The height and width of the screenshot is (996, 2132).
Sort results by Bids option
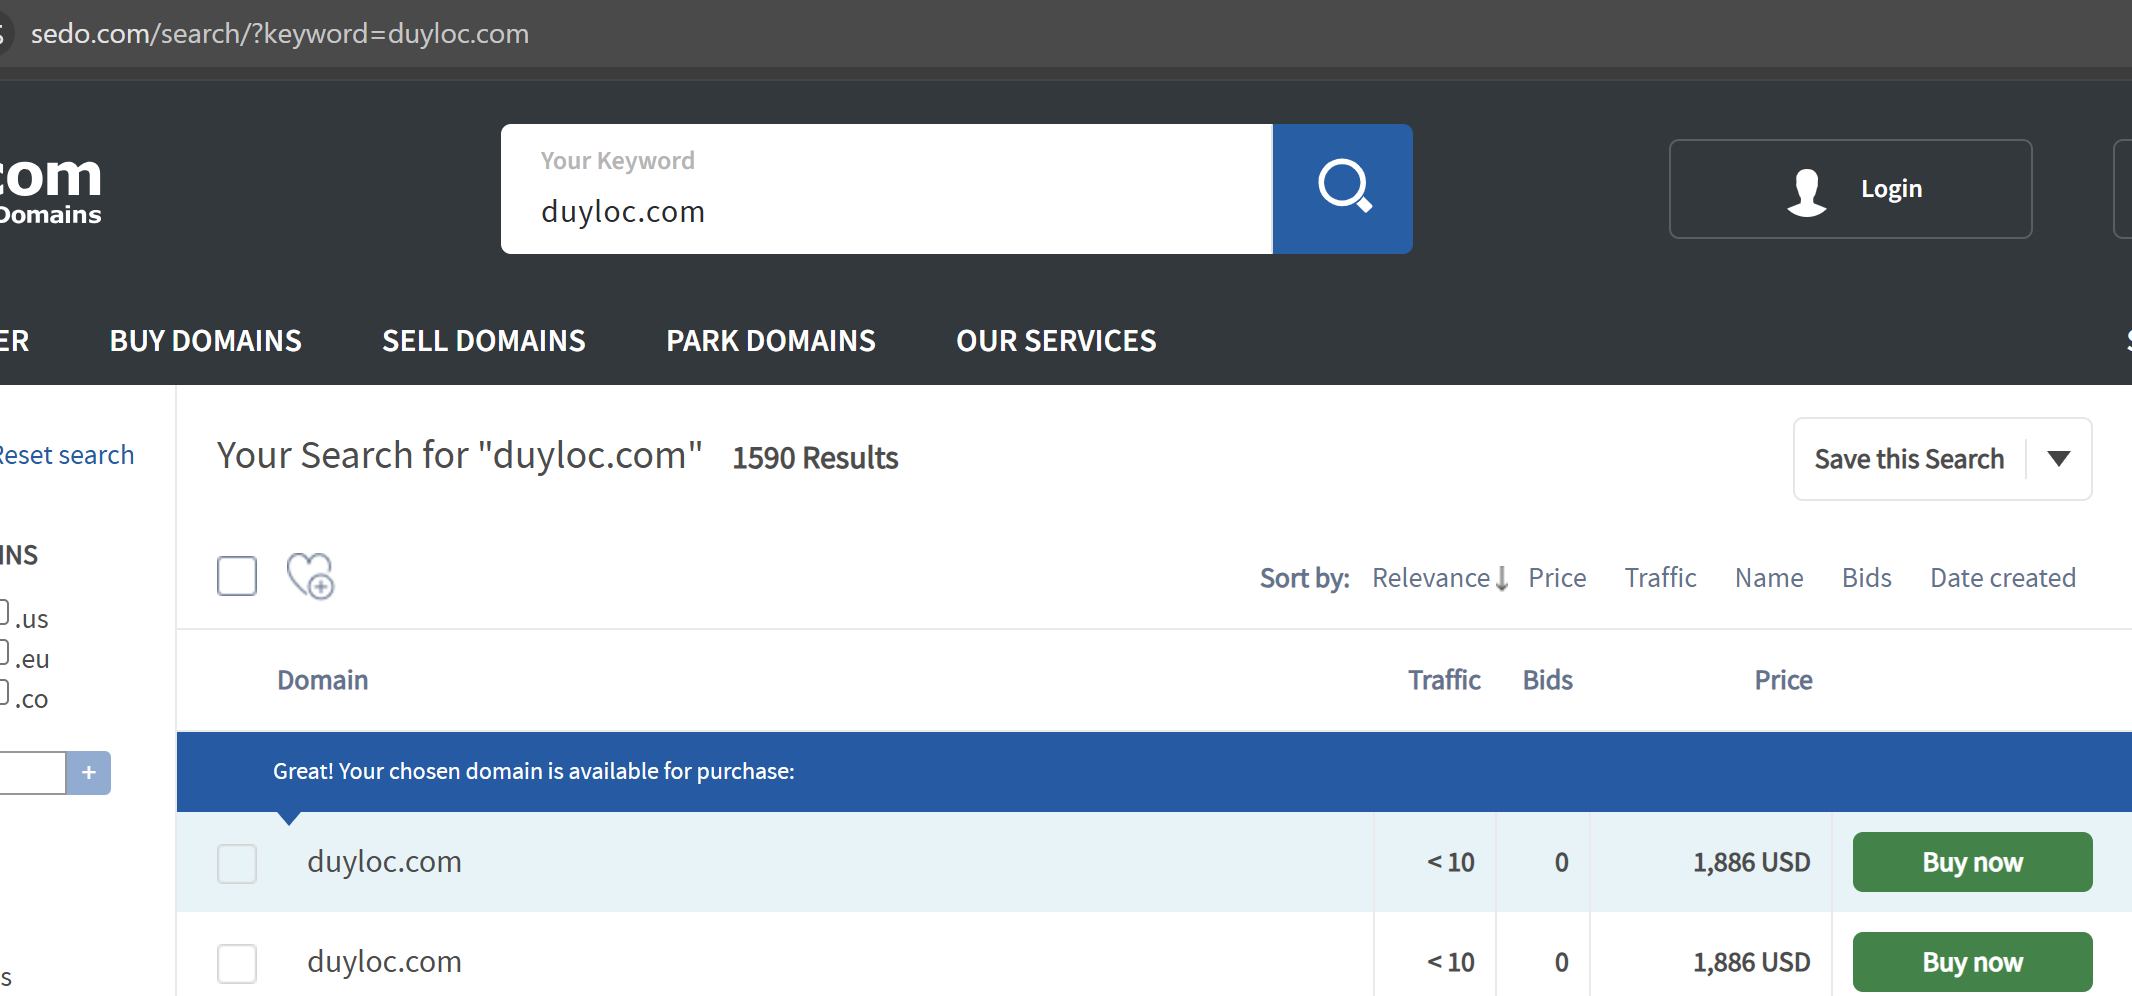click(1867, 578)
